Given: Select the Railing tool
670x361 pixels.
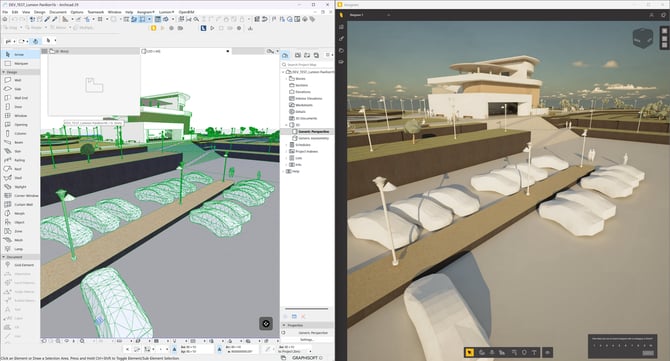Looking at the screenshot, I should click(x=20, y=160).
